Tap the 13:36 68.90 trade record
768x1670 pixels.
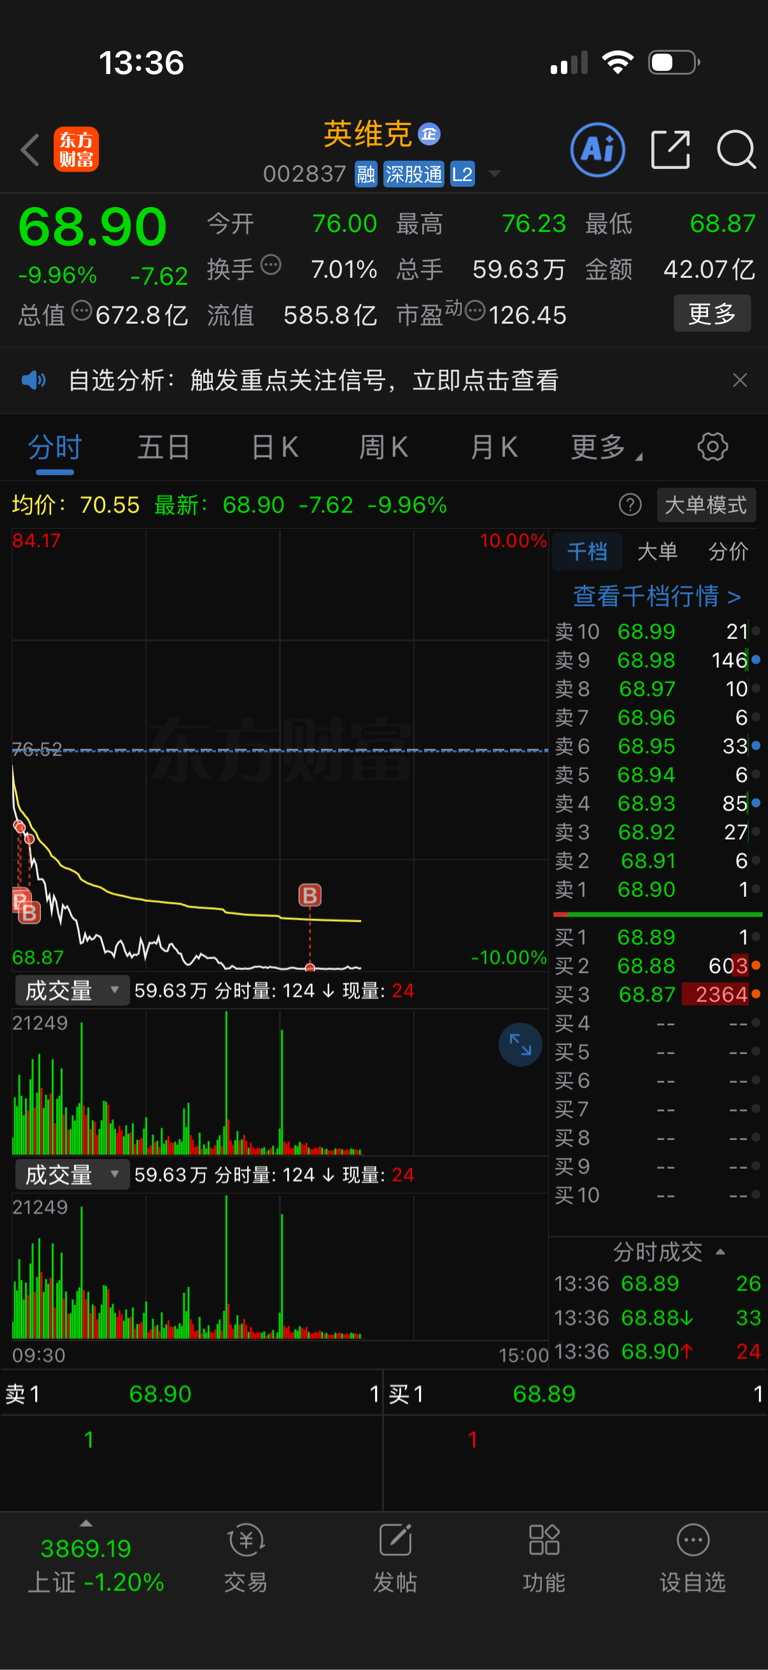point(658,1352)
